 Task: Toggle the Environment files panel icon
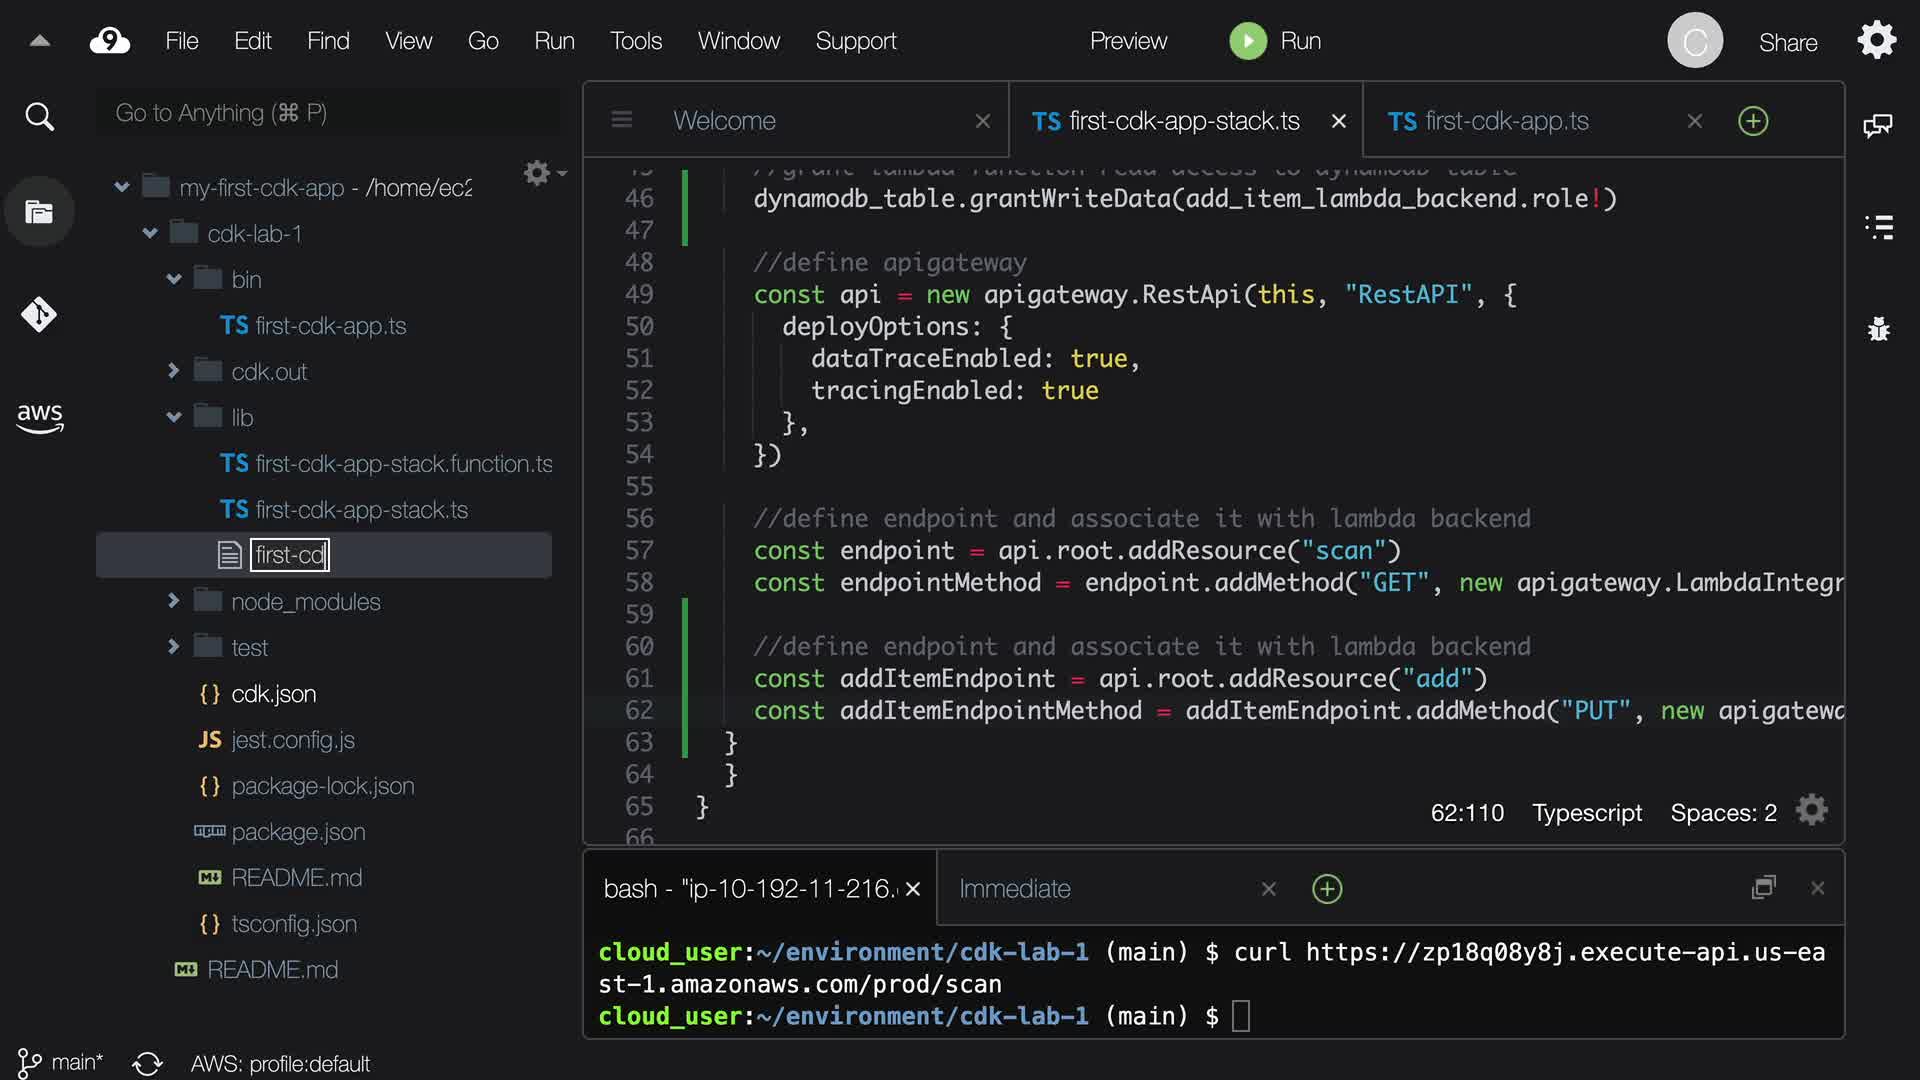[x=39, y=212]
